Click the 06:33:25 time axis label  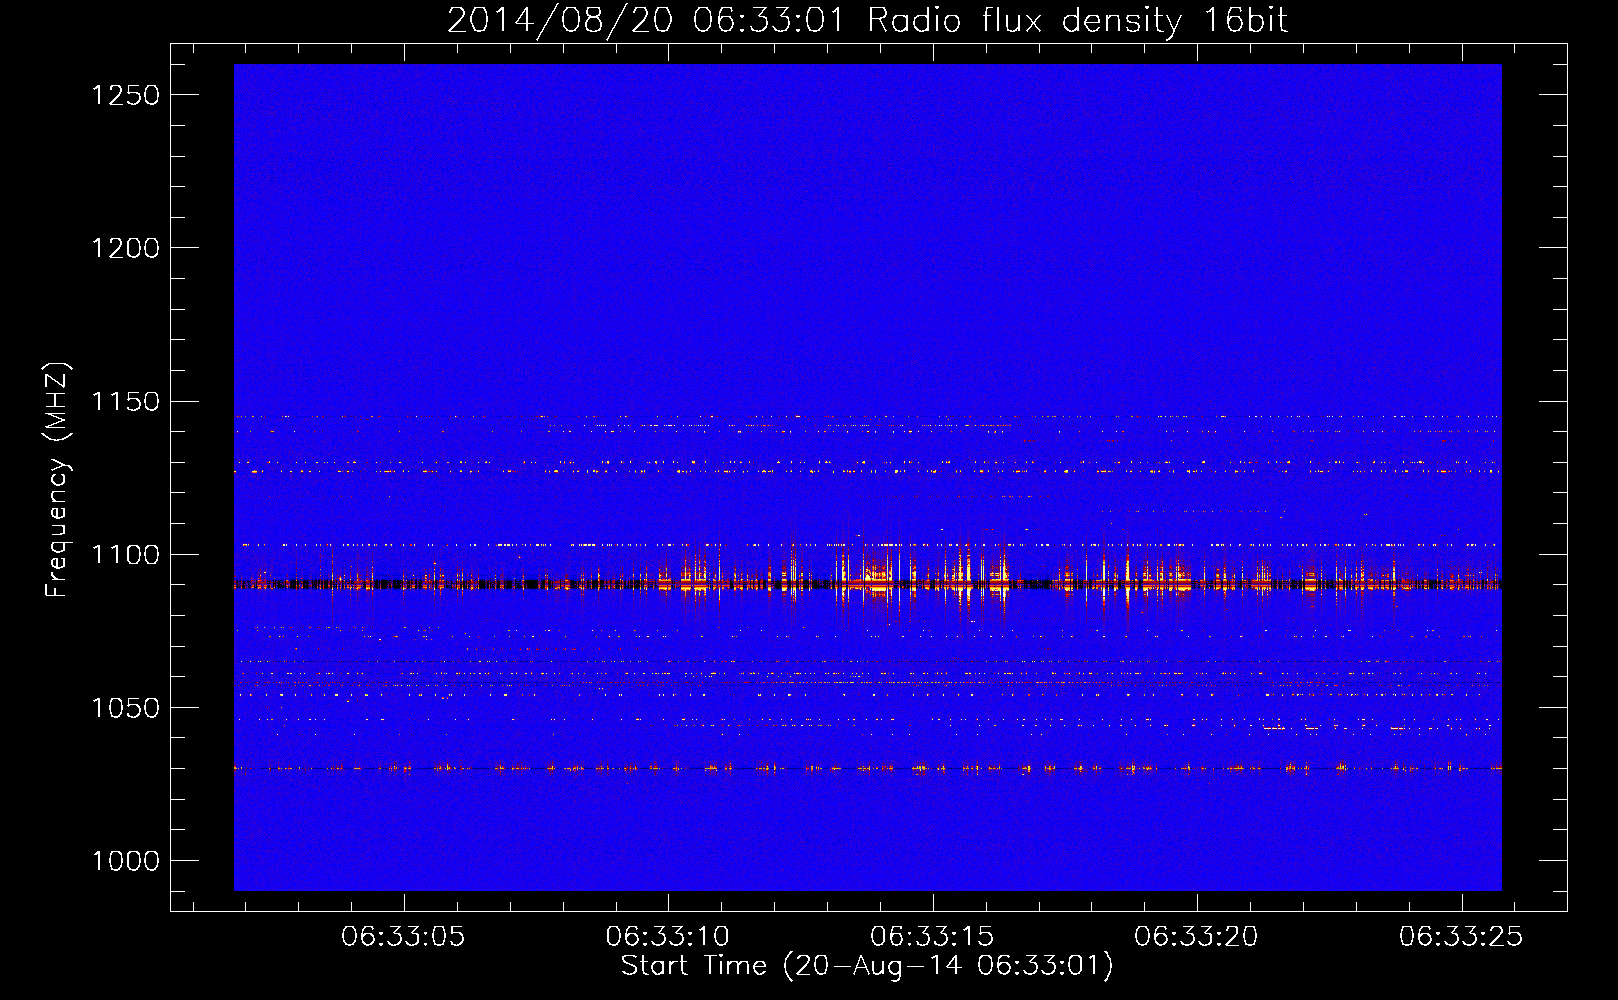click(x=1461, y=937)
